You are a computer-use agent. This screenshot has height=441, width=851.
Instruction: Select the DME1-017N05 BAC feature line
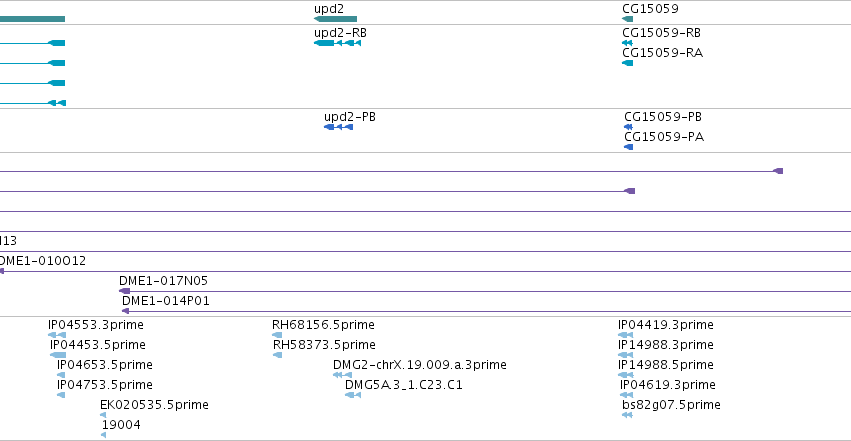point(485,291)
